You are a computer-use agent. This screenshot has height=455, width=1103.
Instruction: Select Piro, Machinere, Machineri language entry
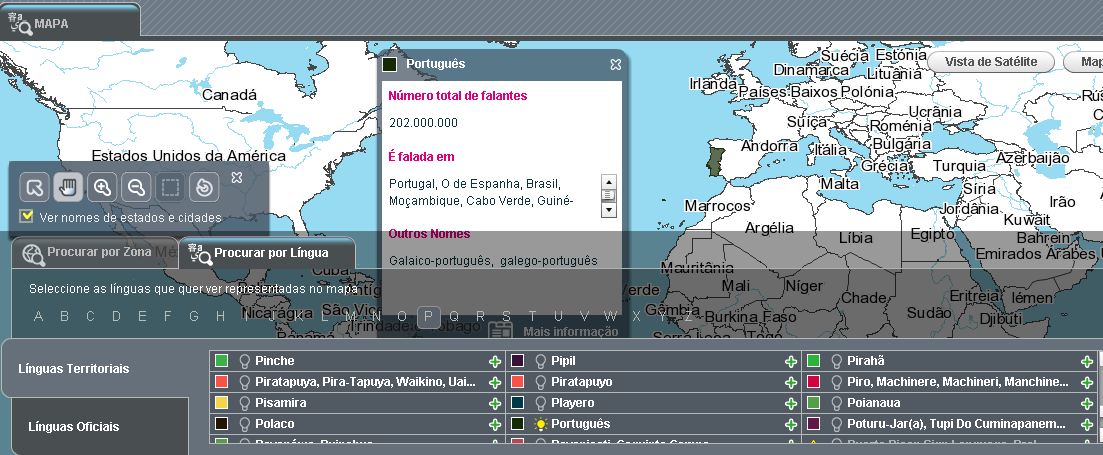958,382
